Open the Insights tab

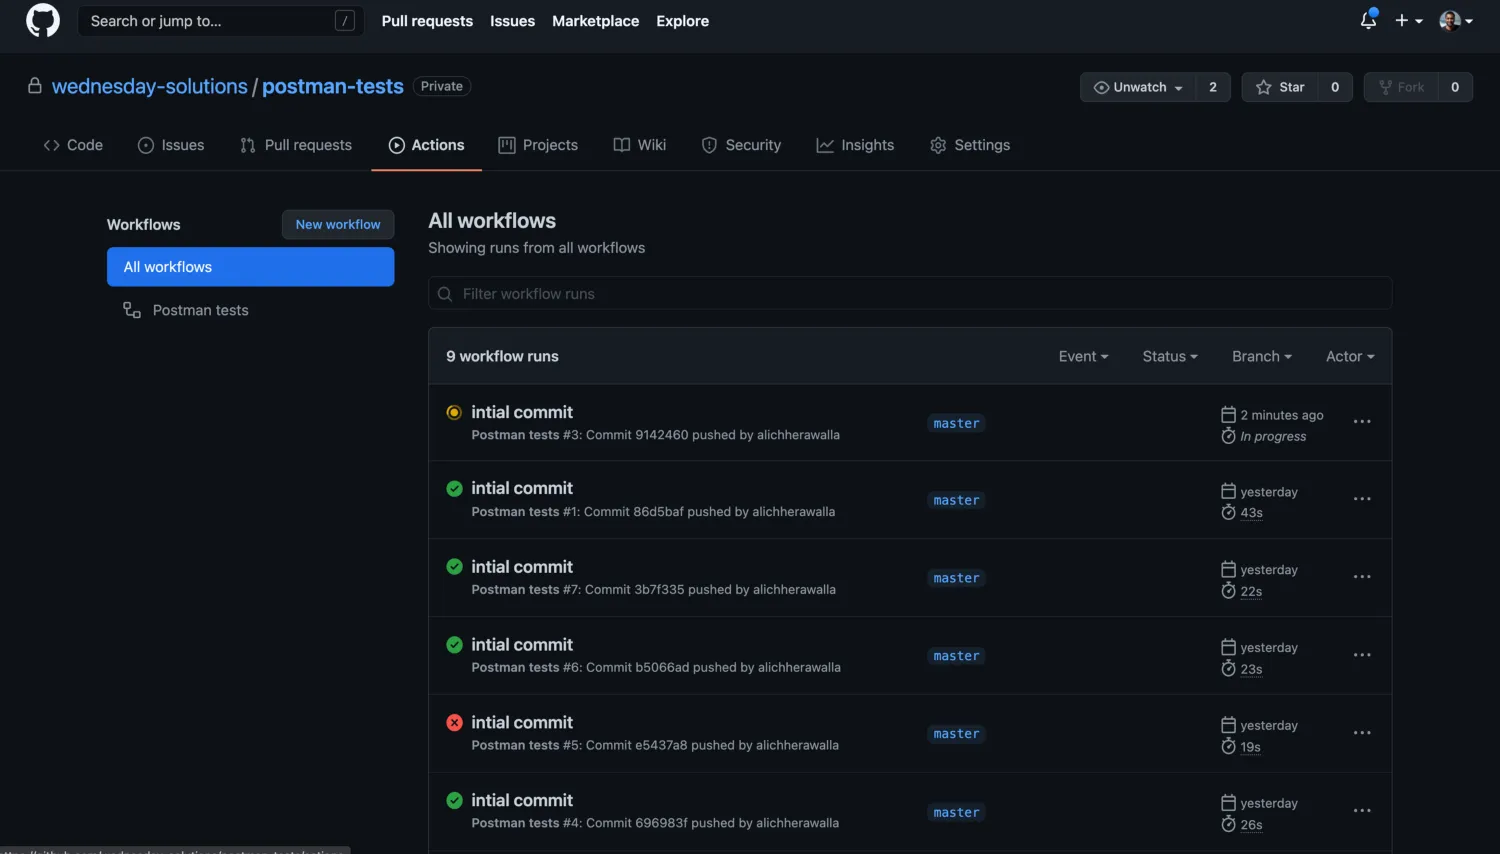pos(855,145)
